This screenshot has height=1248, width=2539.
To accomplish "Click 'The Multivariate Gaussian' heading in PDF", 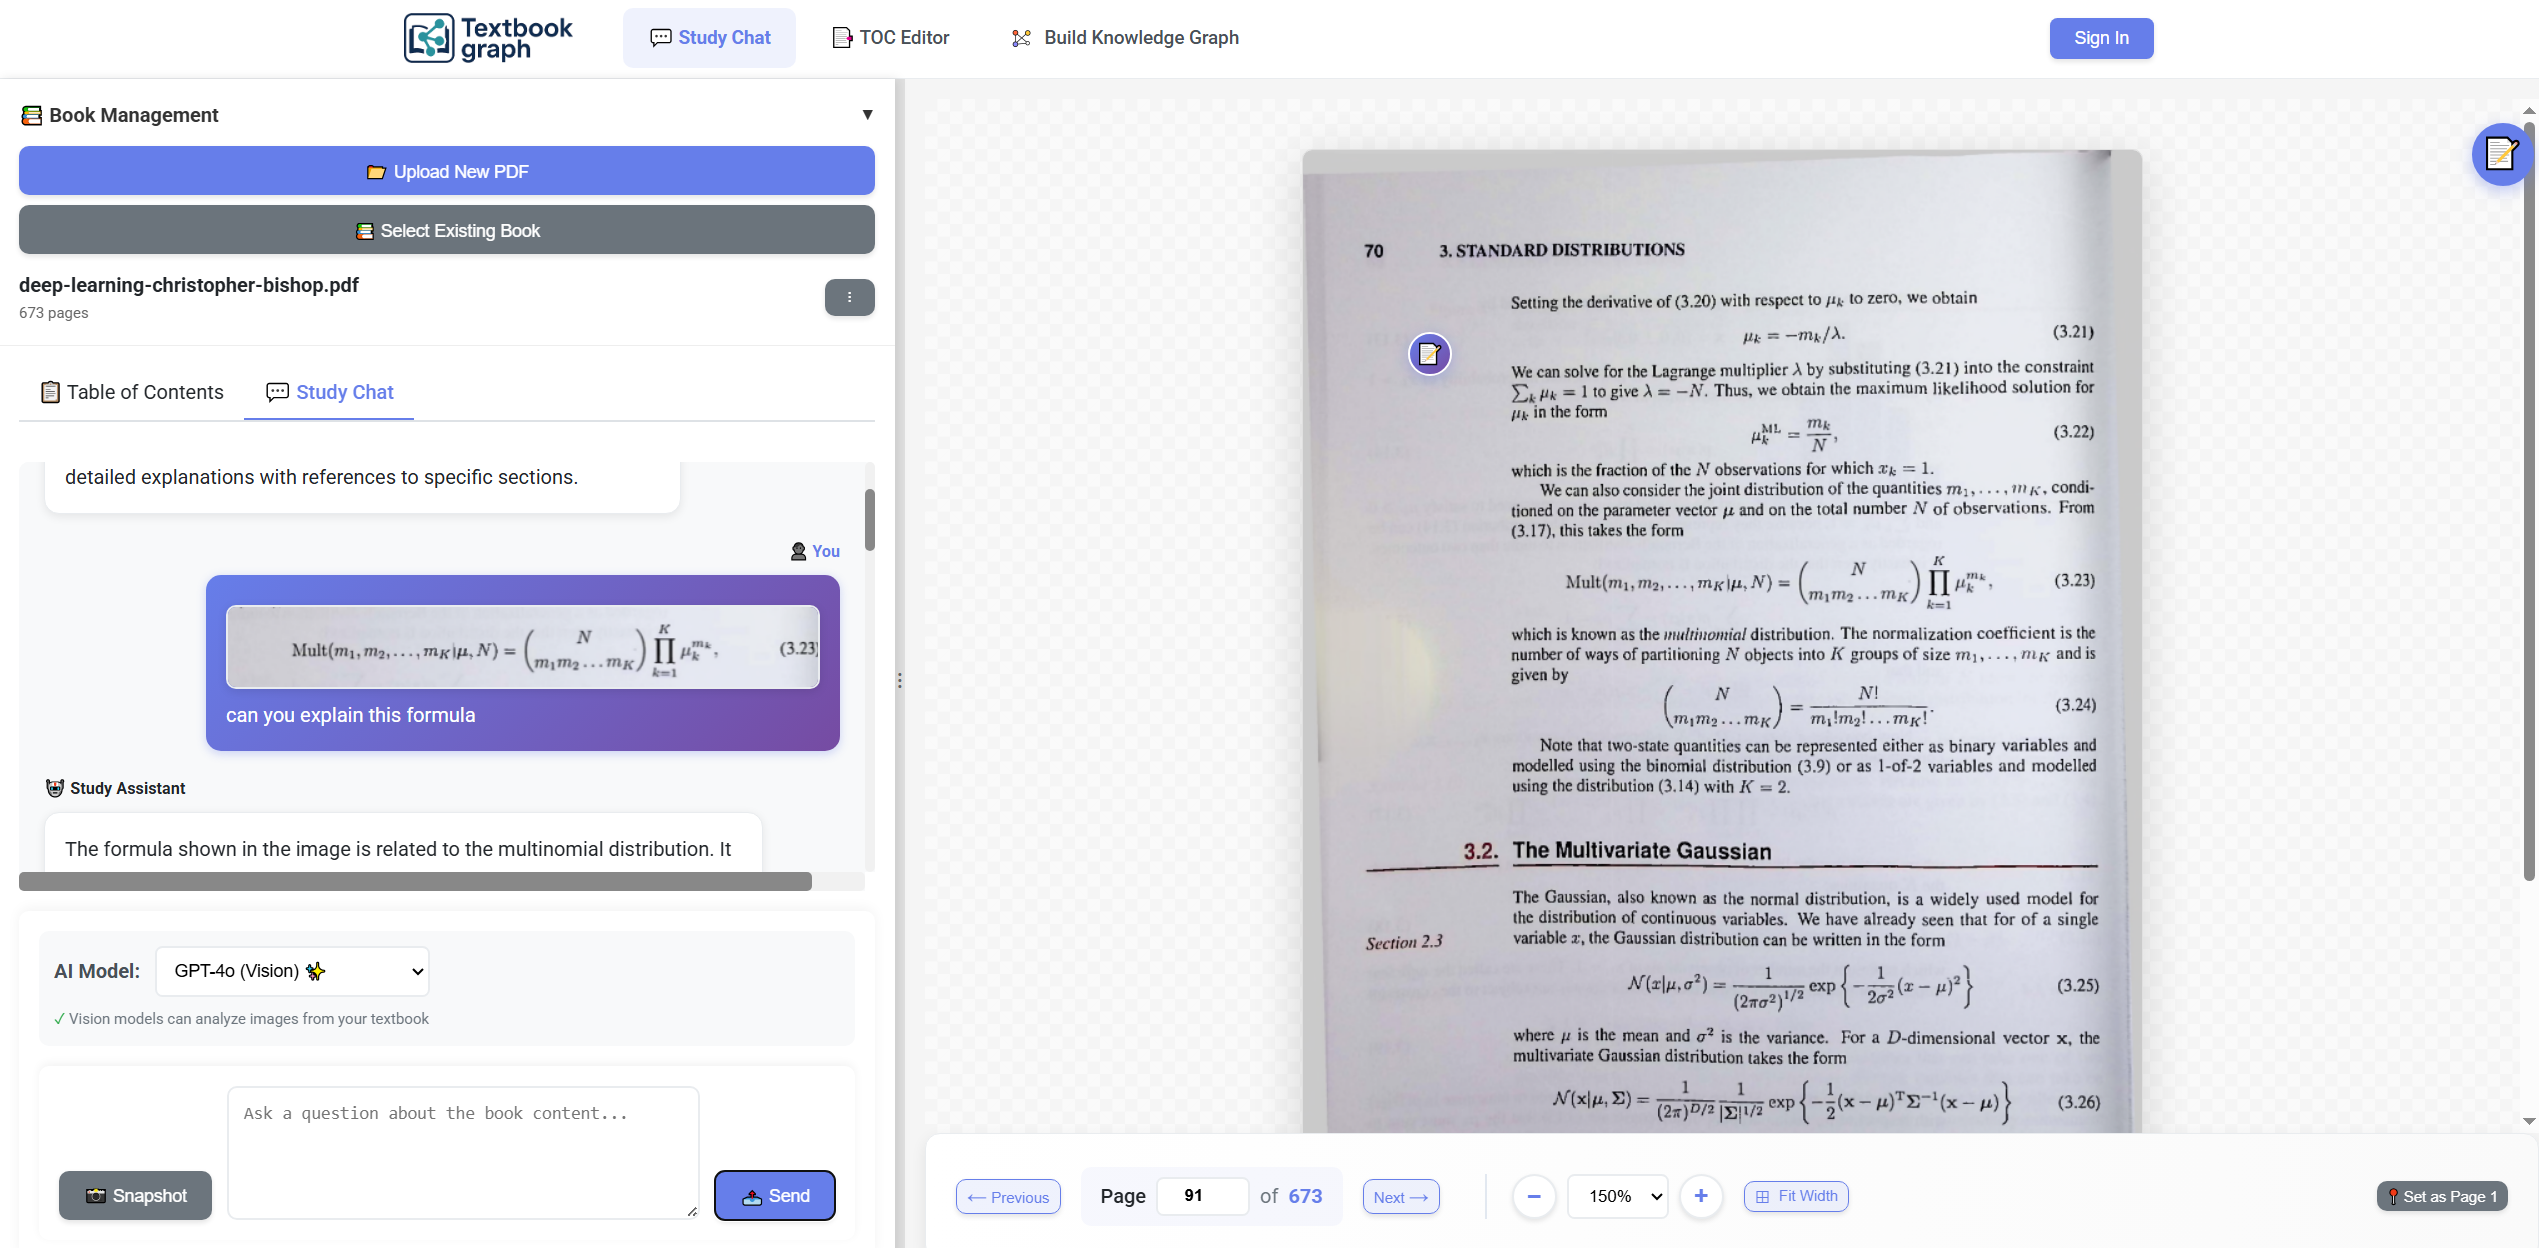I will click(1642, 851).
